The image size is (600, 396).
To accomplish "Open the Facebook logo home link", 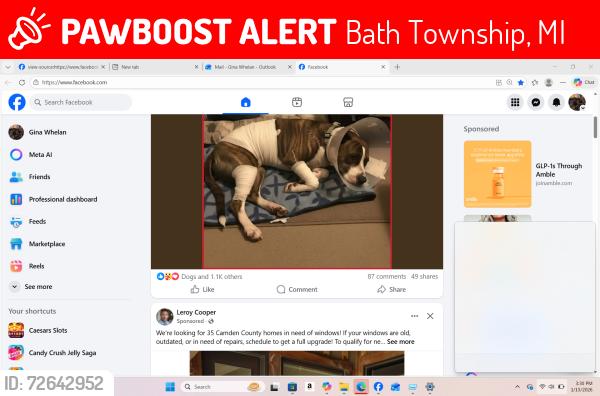I will (x=17, y=102).
